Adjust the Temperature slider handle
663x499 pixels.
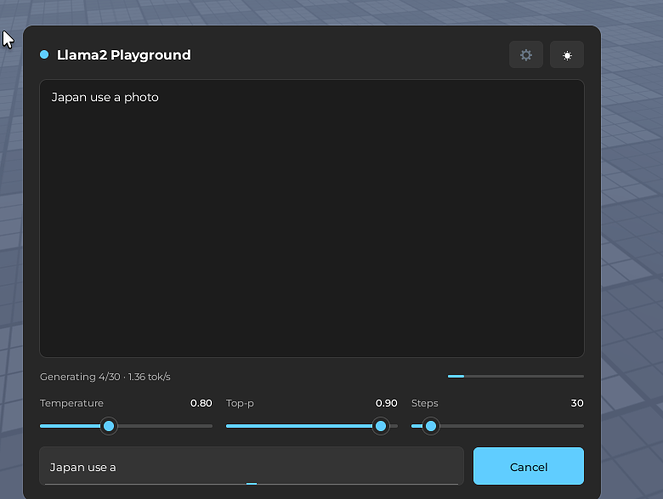(x=109, y=426)
